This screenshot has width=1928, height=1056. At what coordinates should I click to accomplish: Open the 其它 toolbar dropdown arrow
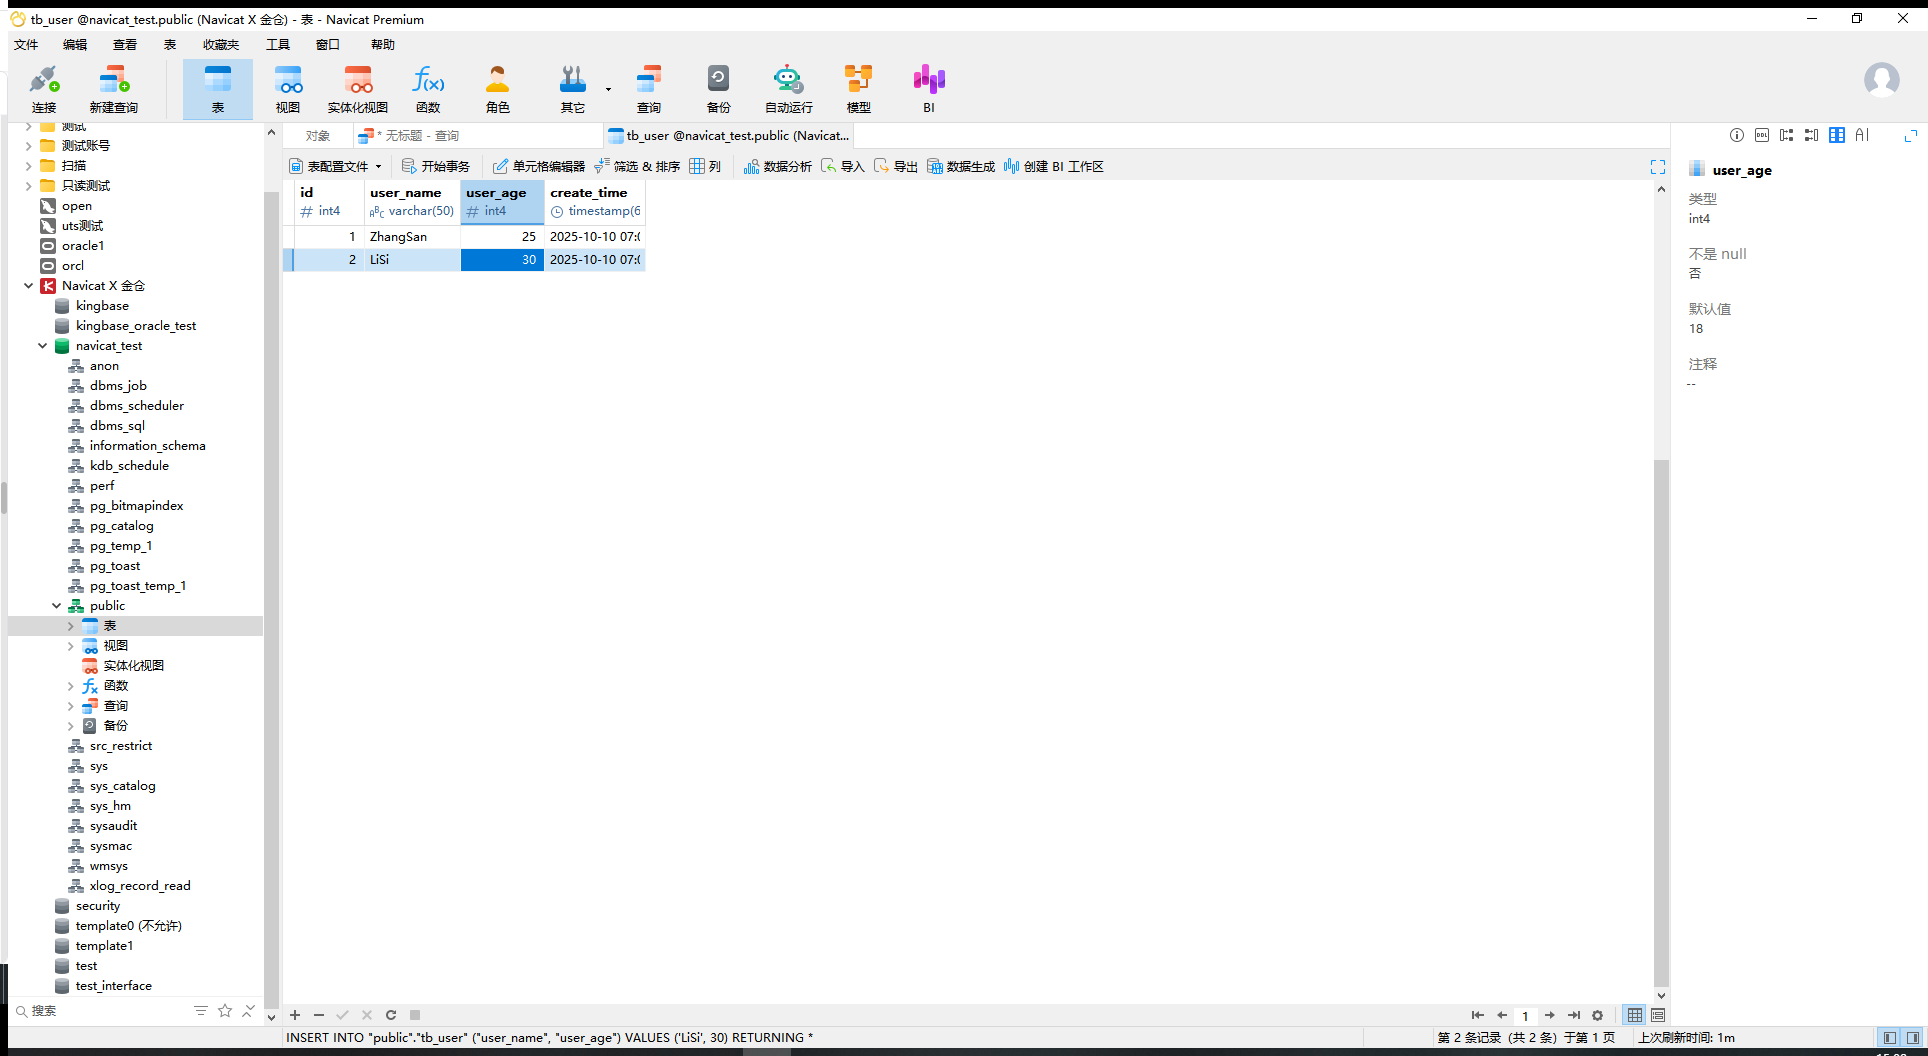pyautogui.click(x=608, y=90)
